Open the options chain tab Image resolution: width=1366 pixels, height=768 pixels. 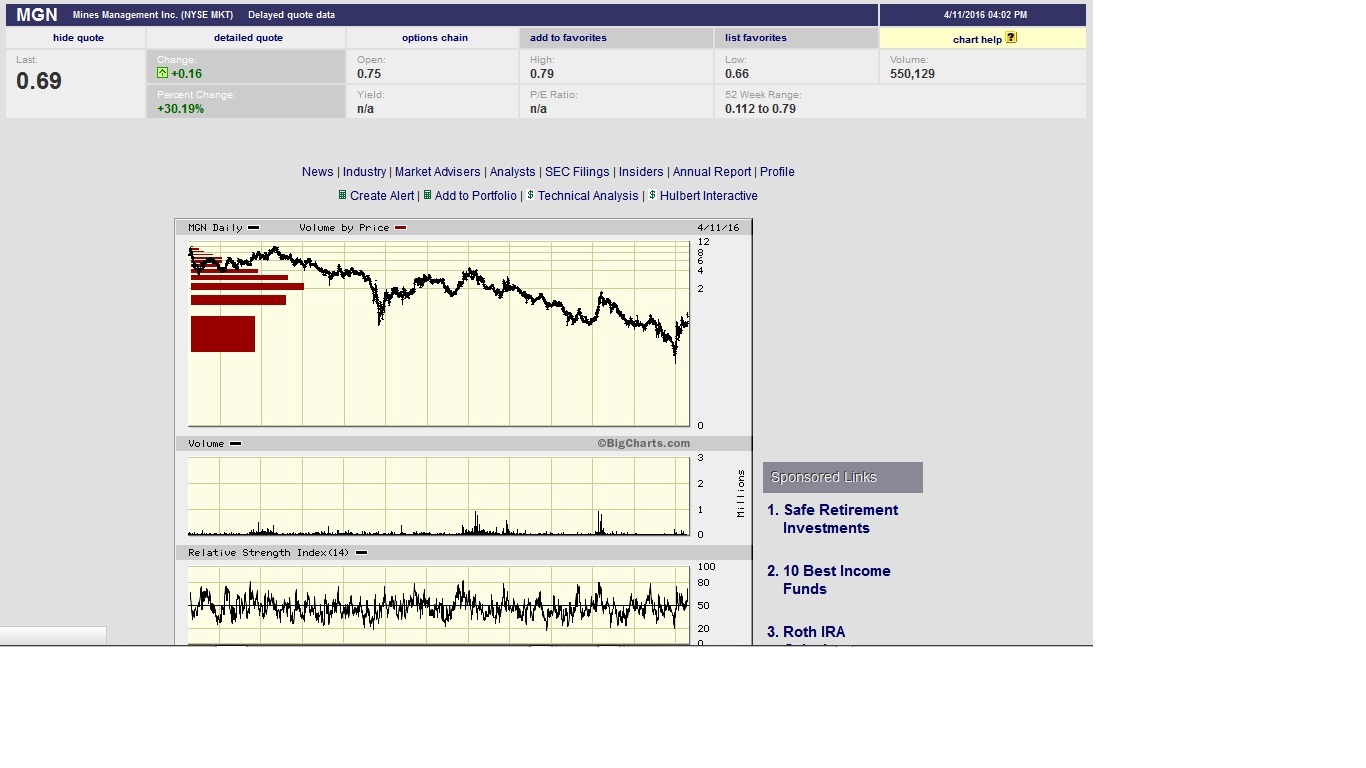click(x=435, y=38)
